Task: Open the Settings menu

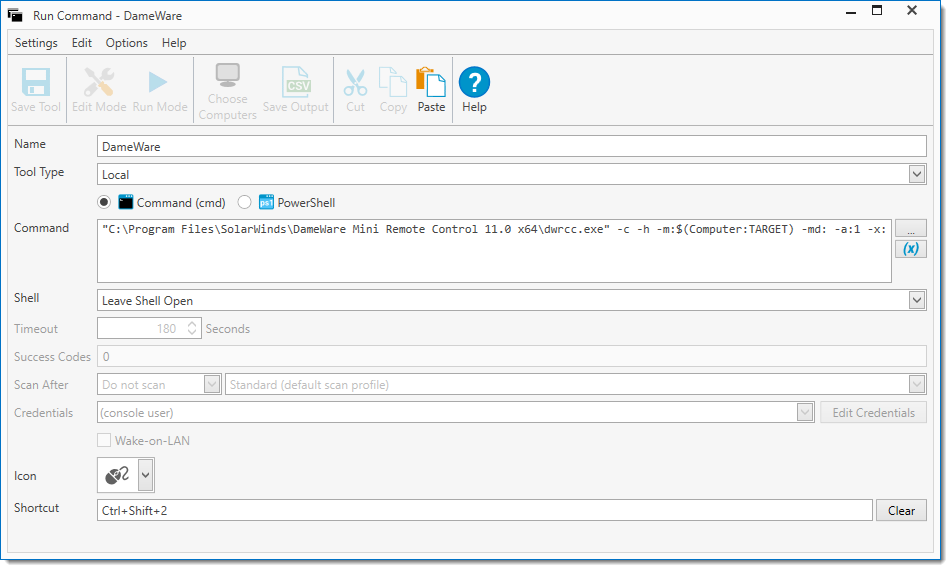Action: click(x=36, y=42)
